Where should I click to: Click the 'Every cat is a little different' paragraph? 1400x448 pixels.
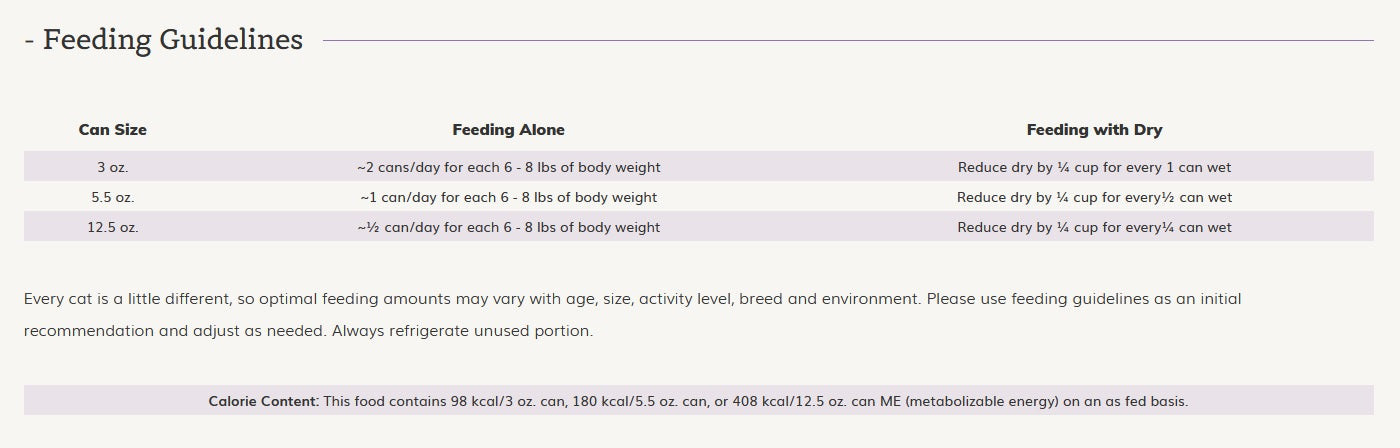click(633, 314)
